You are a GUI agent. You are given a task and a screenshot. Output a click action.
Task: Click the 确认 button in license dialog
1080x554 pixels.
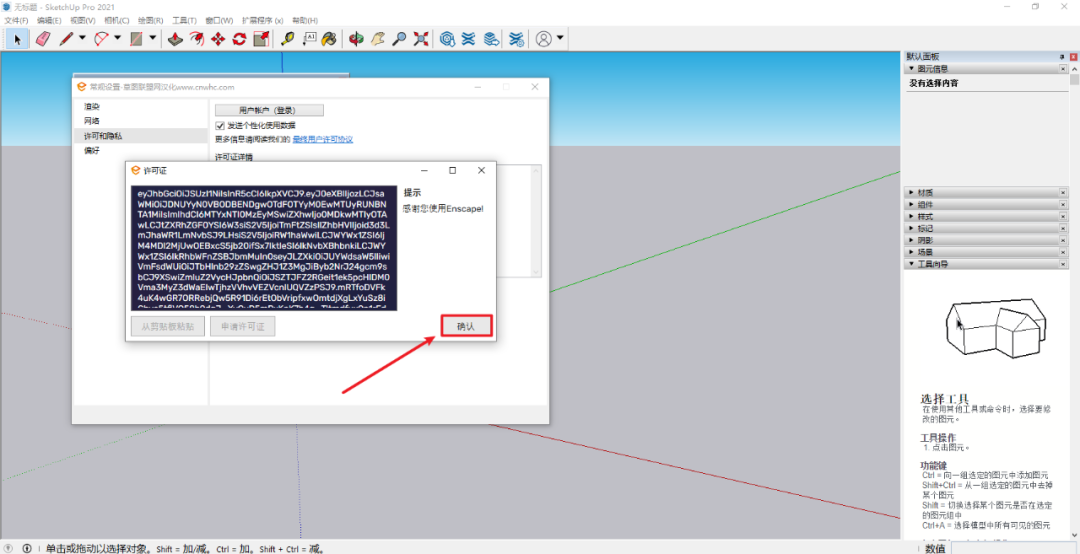(x=467, y=326)
